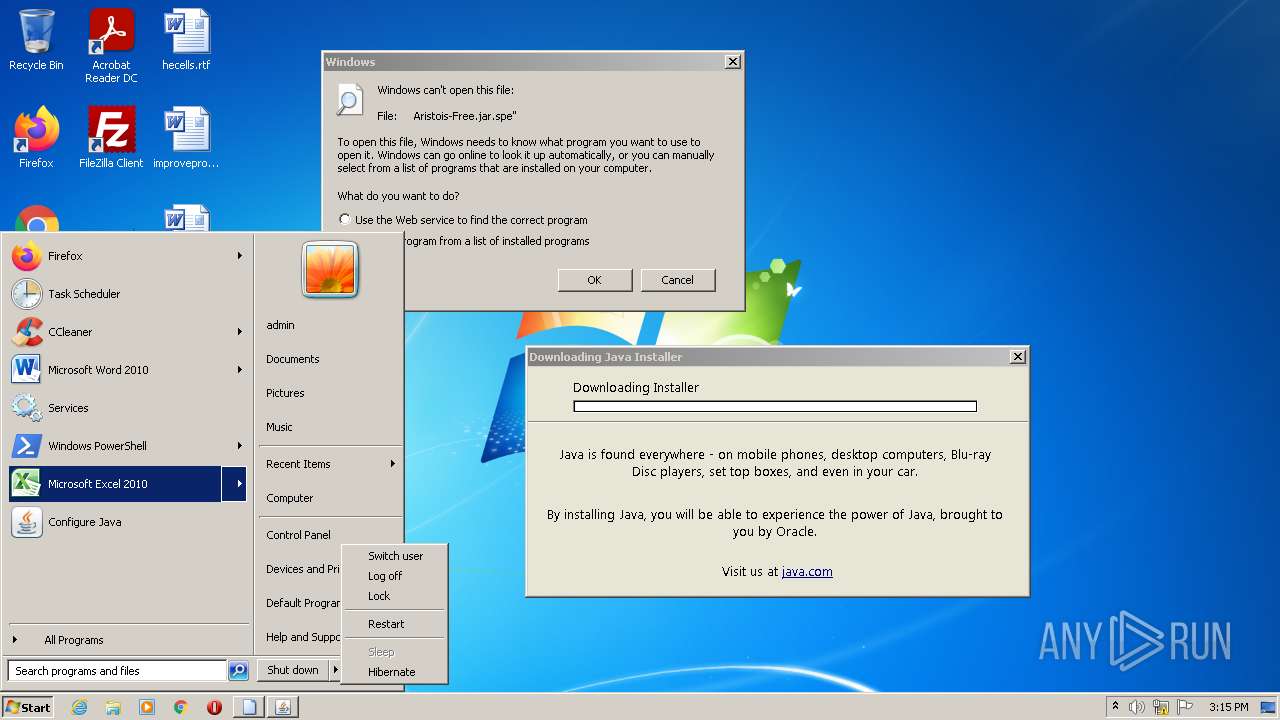Open Pictures from Start menu
The width and height of the screenshot is (1280, 720).
click(285, 393)
